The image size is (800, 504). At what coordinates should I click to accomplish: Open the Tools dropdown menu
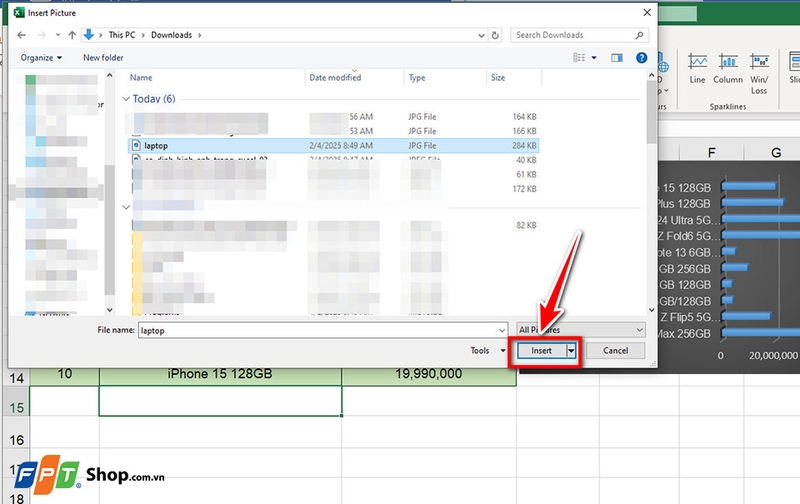point(484,351)
